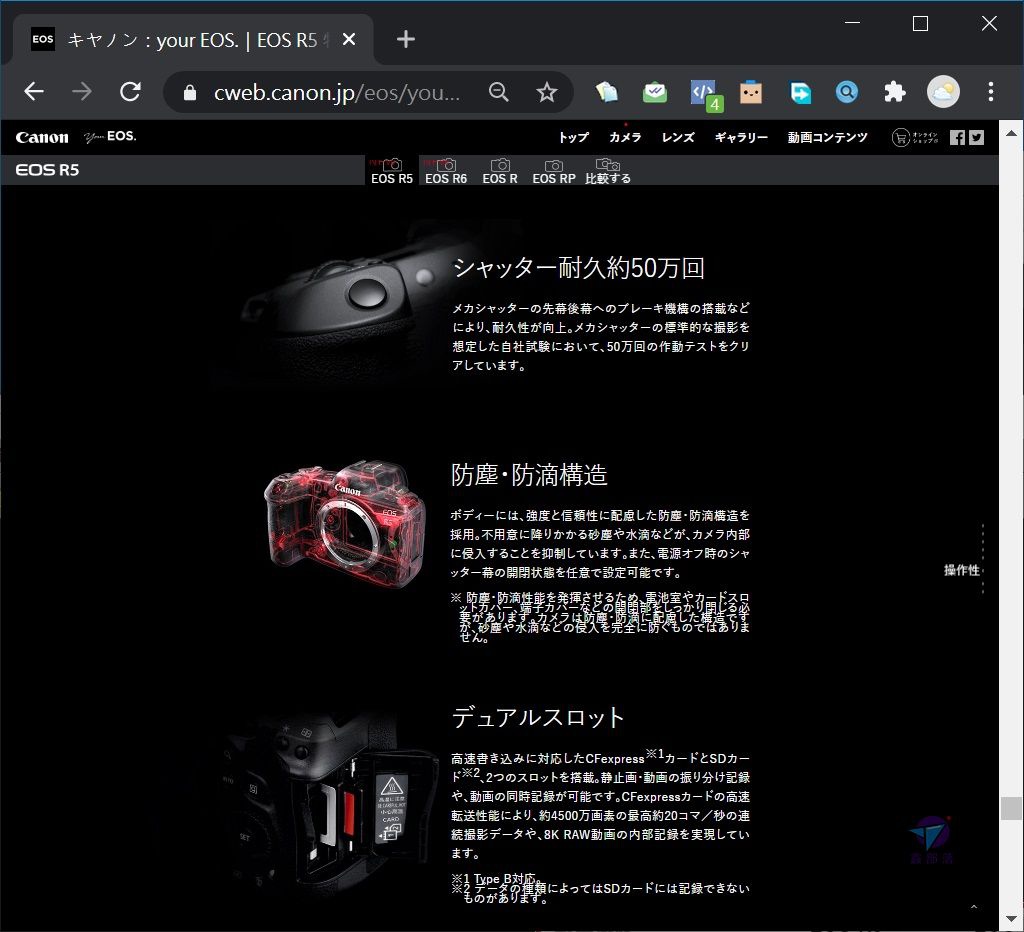This screenshot has height=932, width=1024.
Task: Select the キヤノン your EOS tab
Action: [x=193, y=40]
